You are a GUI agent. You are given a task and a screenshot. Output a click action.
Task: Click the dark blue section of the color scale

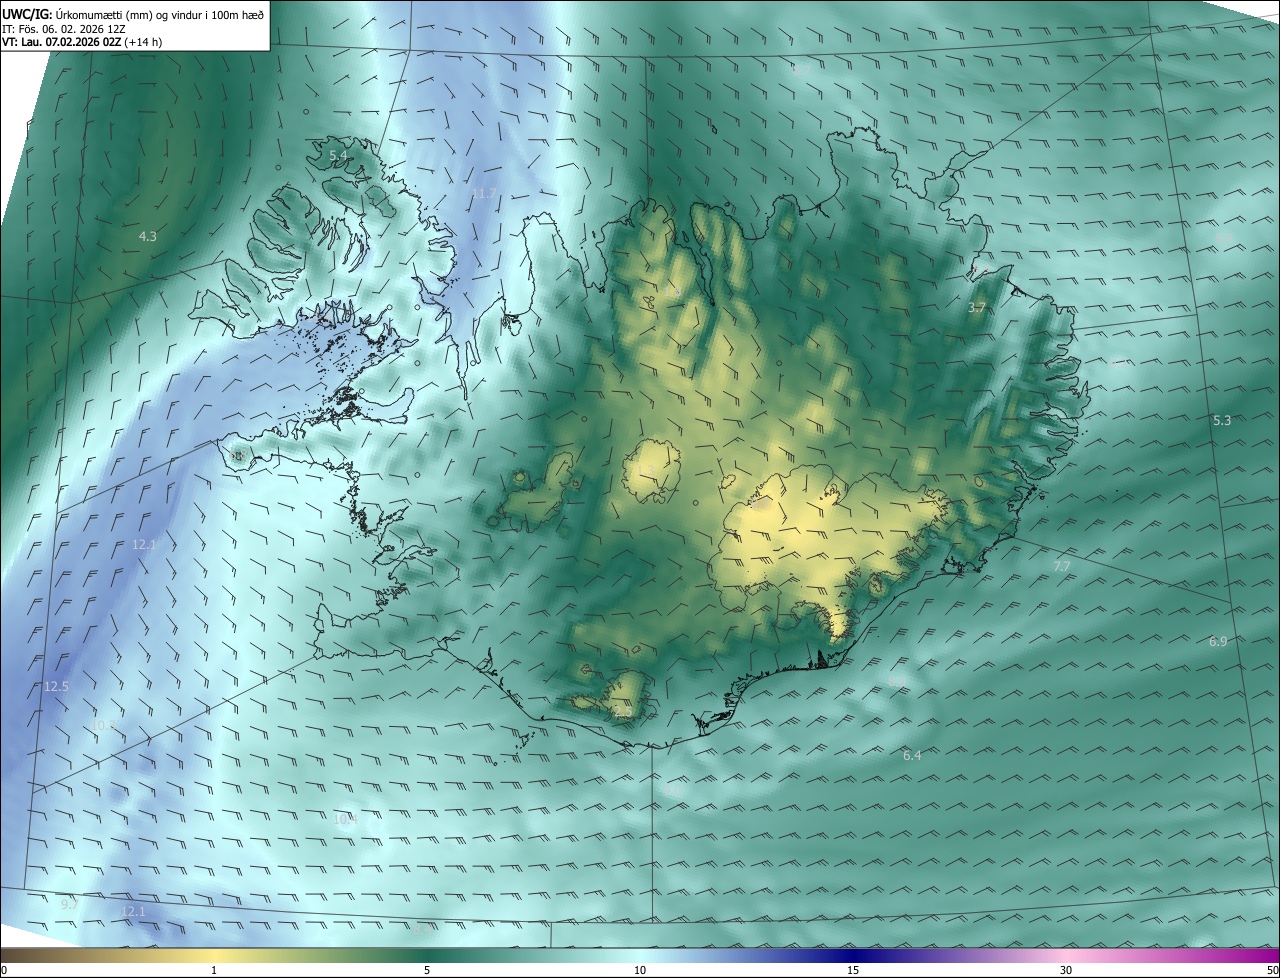tap(853, 956)
